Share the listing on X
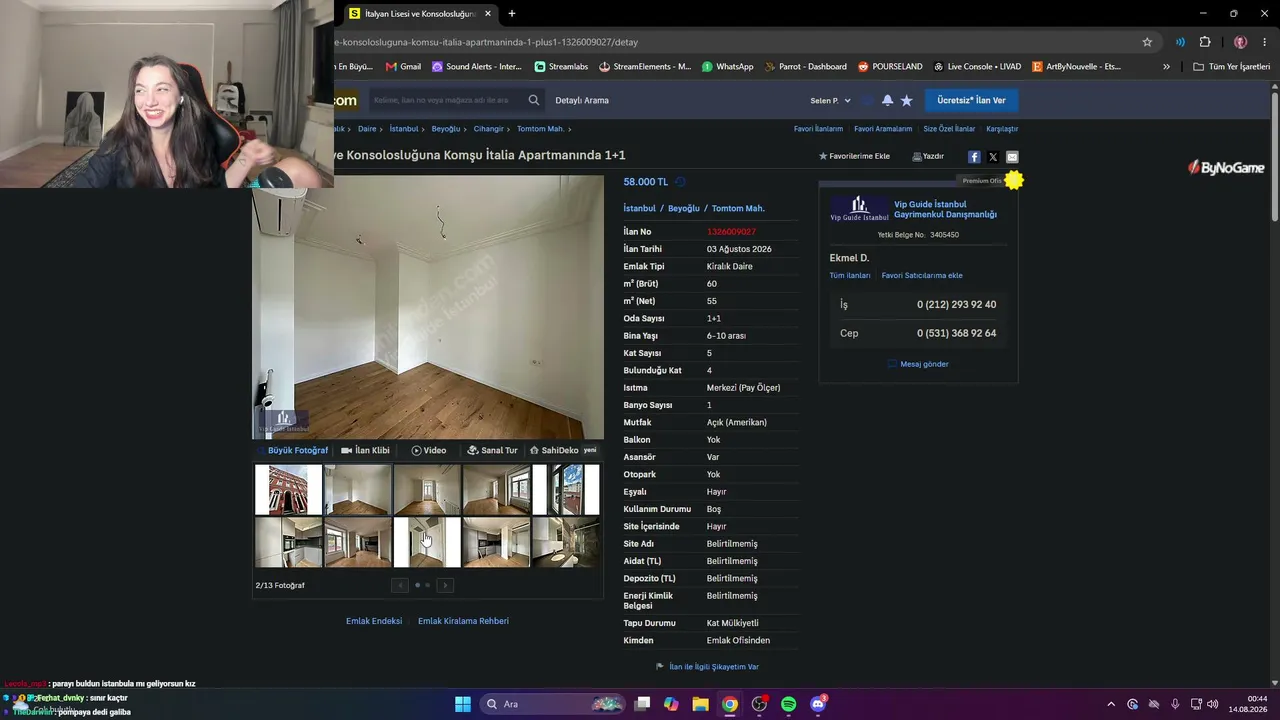 tap(993, 157)
